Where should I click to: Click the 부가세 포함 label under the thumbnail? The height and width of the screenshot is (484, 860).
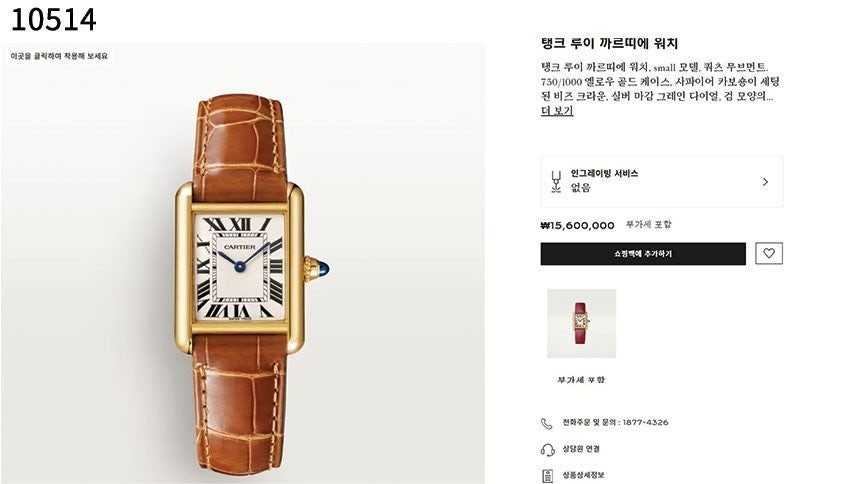(x=581, y=380)
